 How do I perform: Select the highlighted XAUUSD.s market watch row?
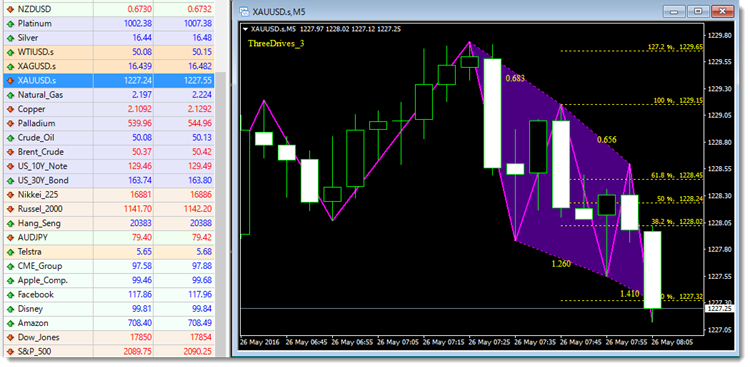[109, 80]
